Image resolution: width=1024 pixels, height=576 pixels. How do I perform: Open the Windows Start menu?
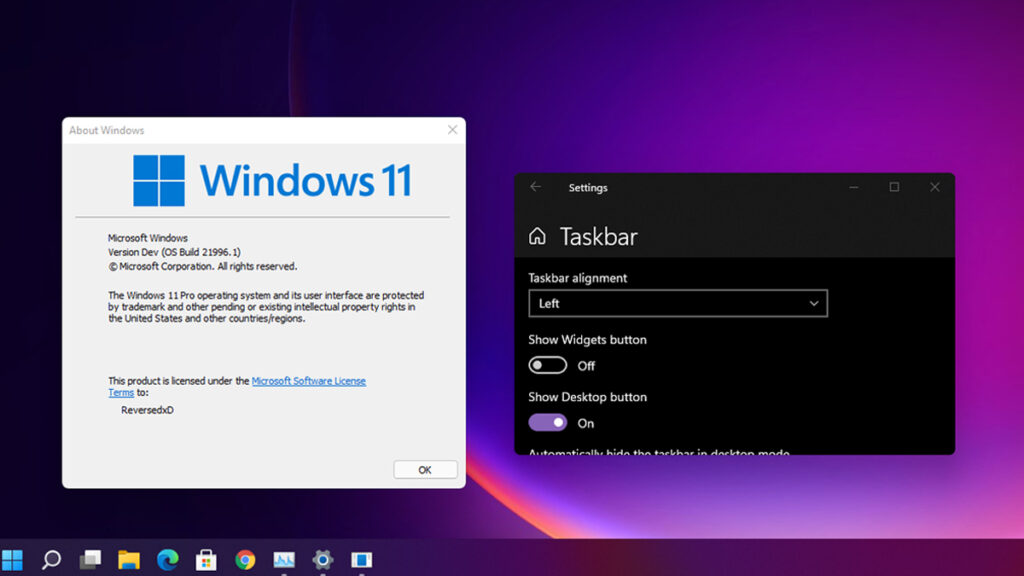coord(12,560)
